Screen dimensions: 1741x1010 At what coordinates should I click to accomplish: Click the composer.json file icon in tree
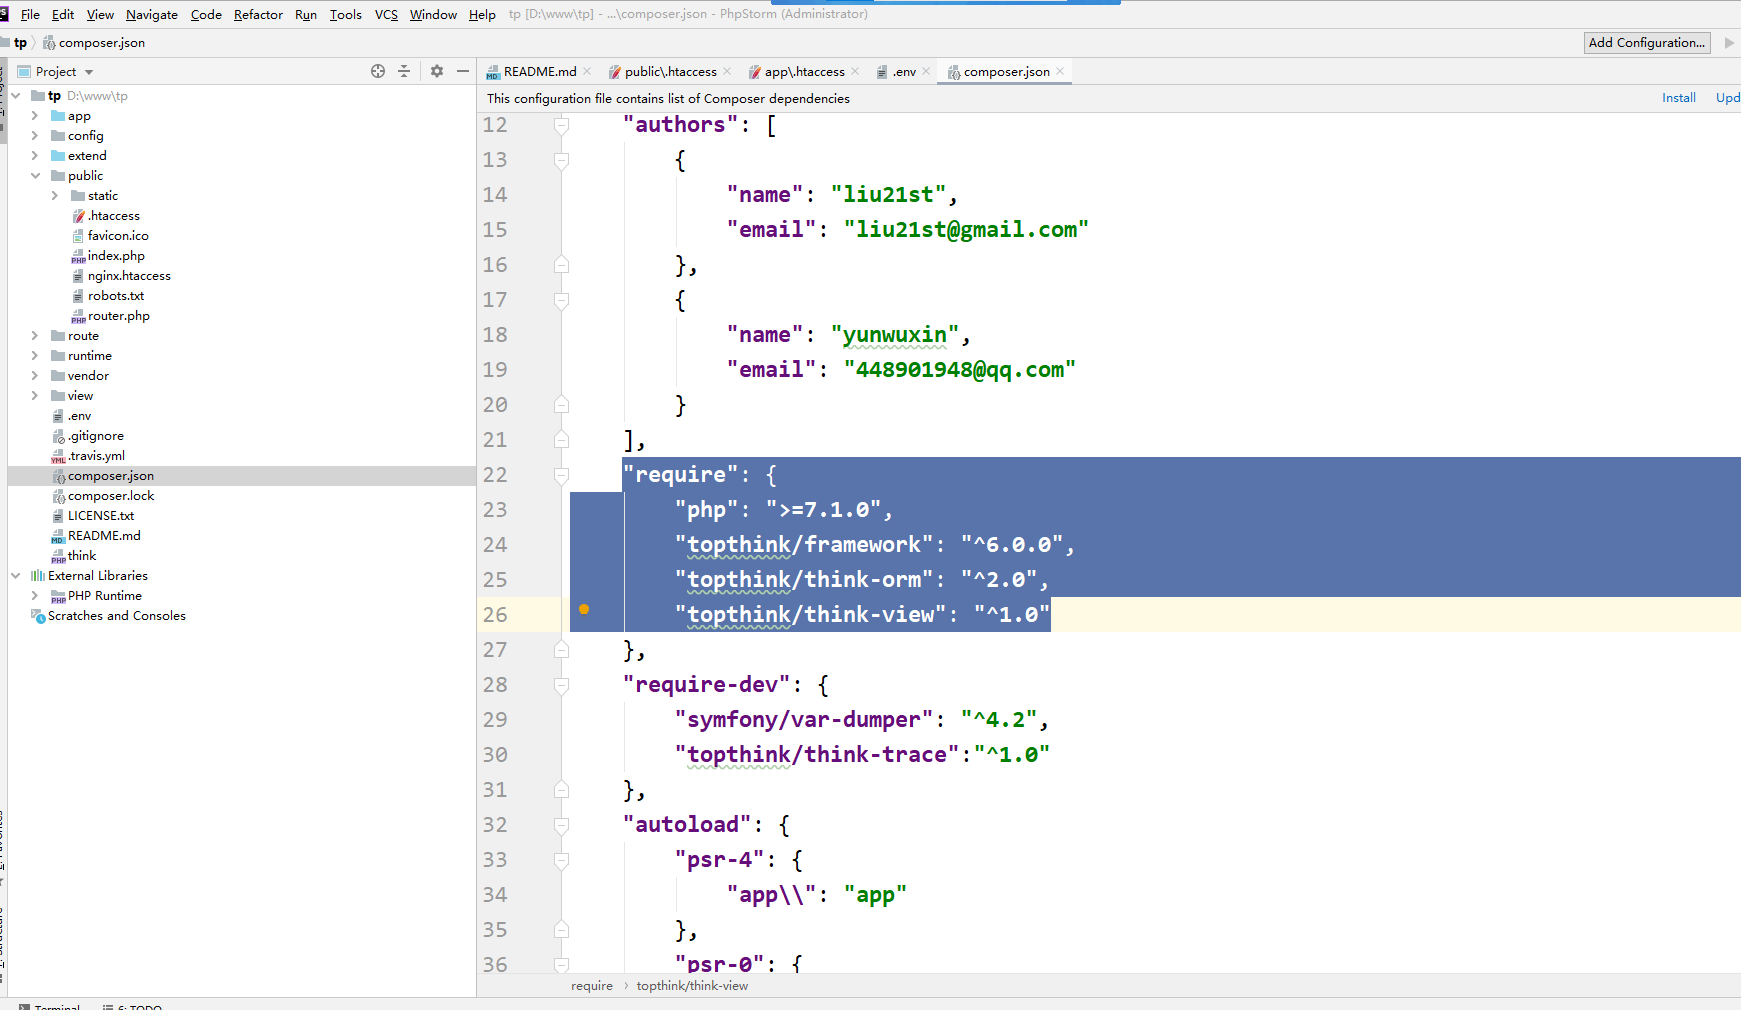coord(58,476)
